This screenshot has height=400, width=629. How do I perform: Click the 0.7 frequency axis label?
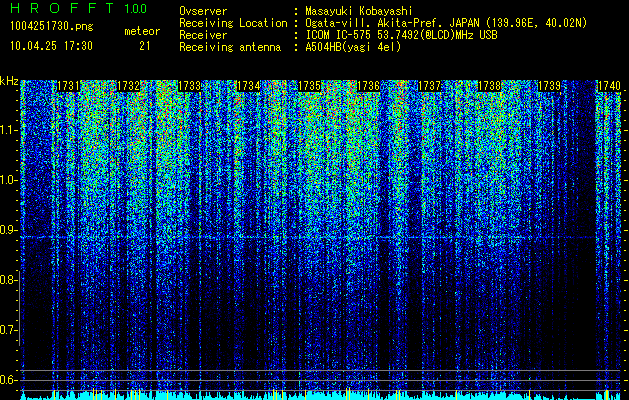(x=8, y=330)
